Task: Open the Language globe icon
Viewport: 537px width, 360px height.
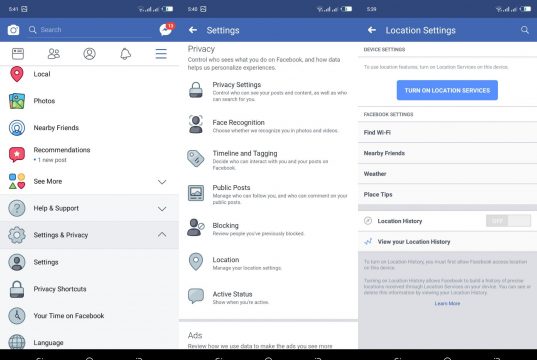Action: coord(17,342)
